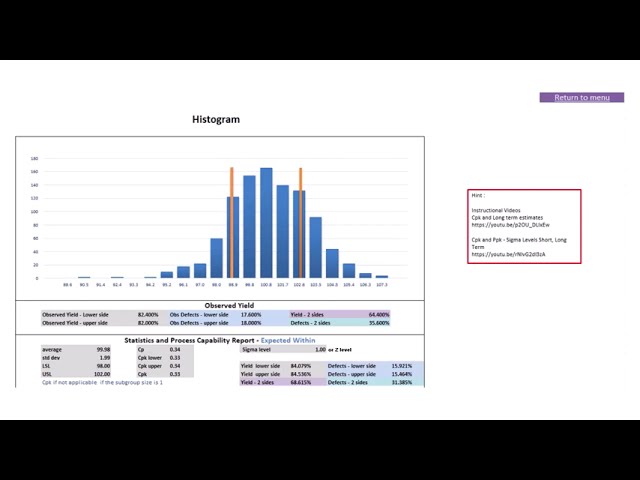Select the LSL value cell 98.00
The image size is (640, 480).
click(103, 366)
